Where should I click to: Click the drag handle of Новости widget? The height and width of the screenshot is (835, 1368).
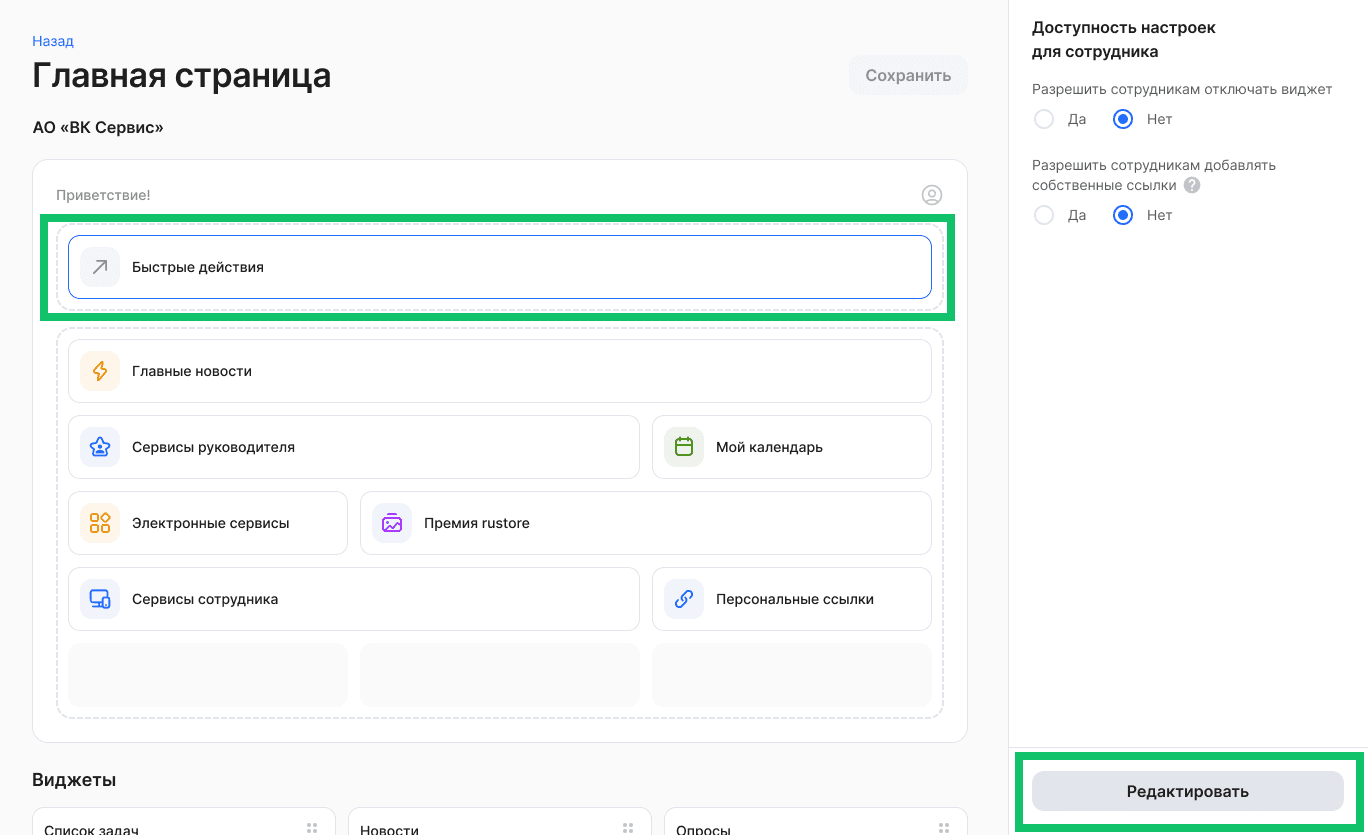pos(627,828)
